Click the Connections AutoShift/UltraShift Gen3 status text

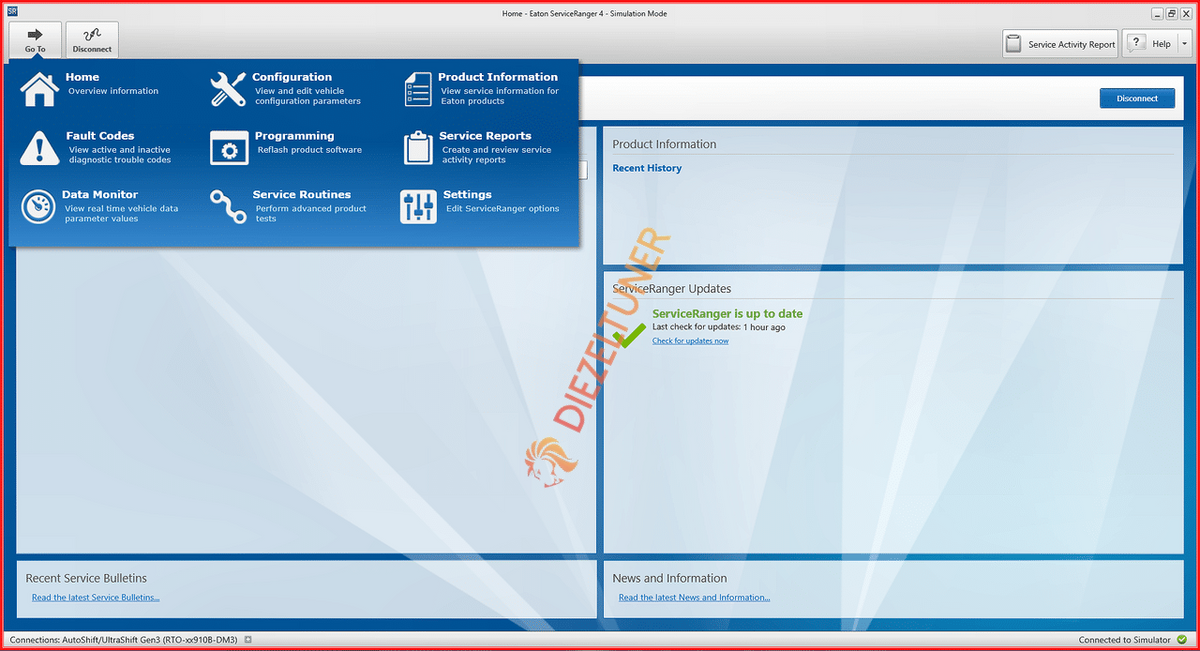(x=125, y=640)
